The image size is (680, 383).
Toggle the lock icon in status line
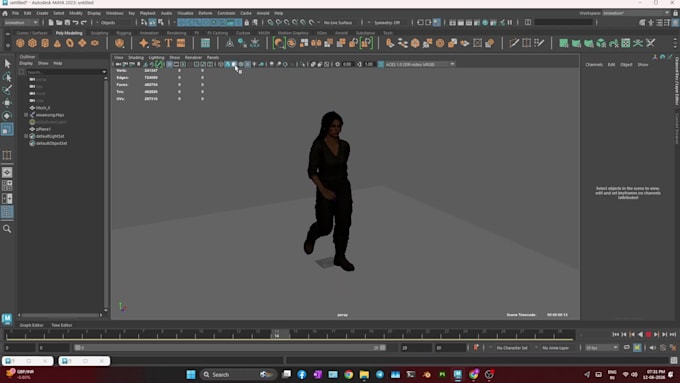pos(247,23)
